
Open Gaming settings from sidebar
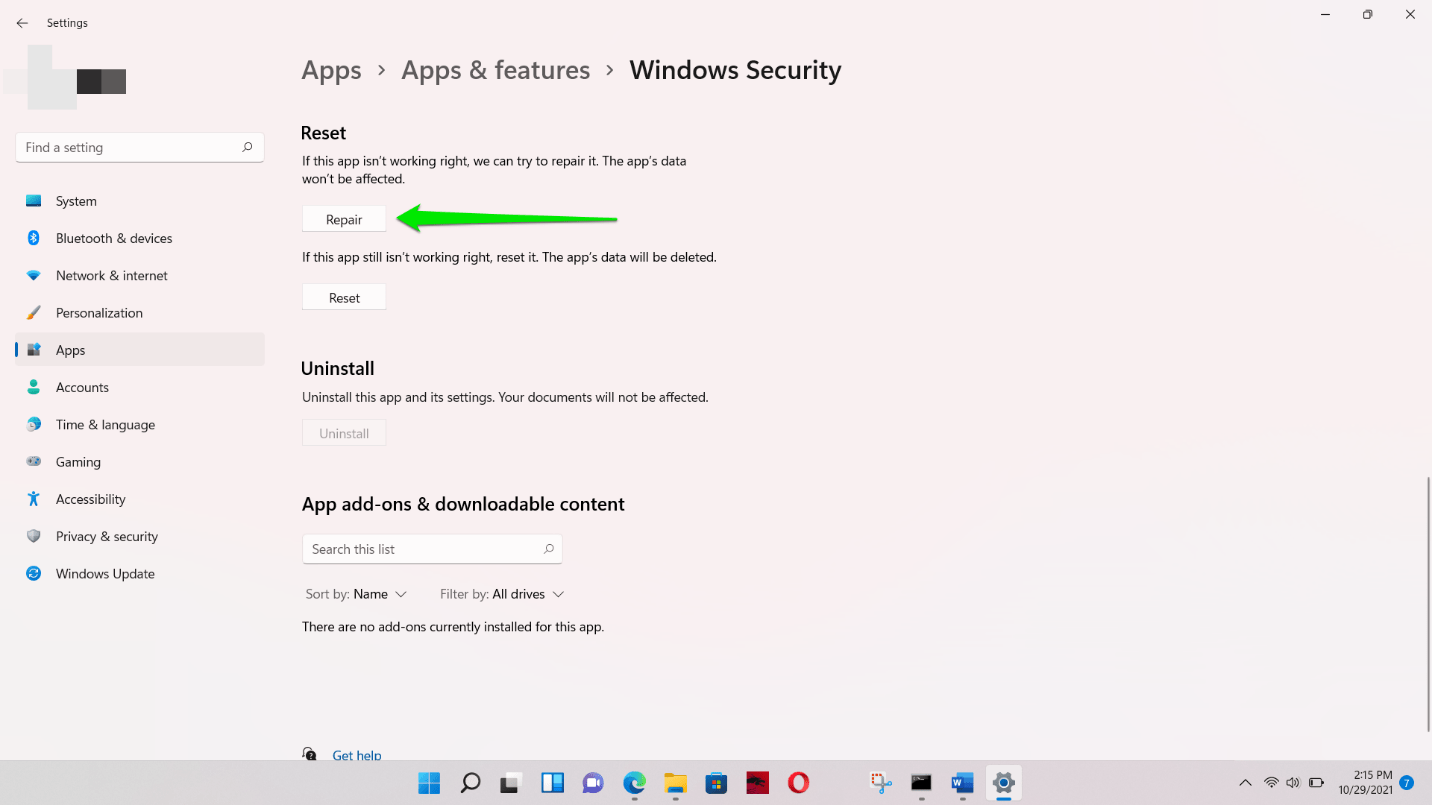click(x=78, y=461)
